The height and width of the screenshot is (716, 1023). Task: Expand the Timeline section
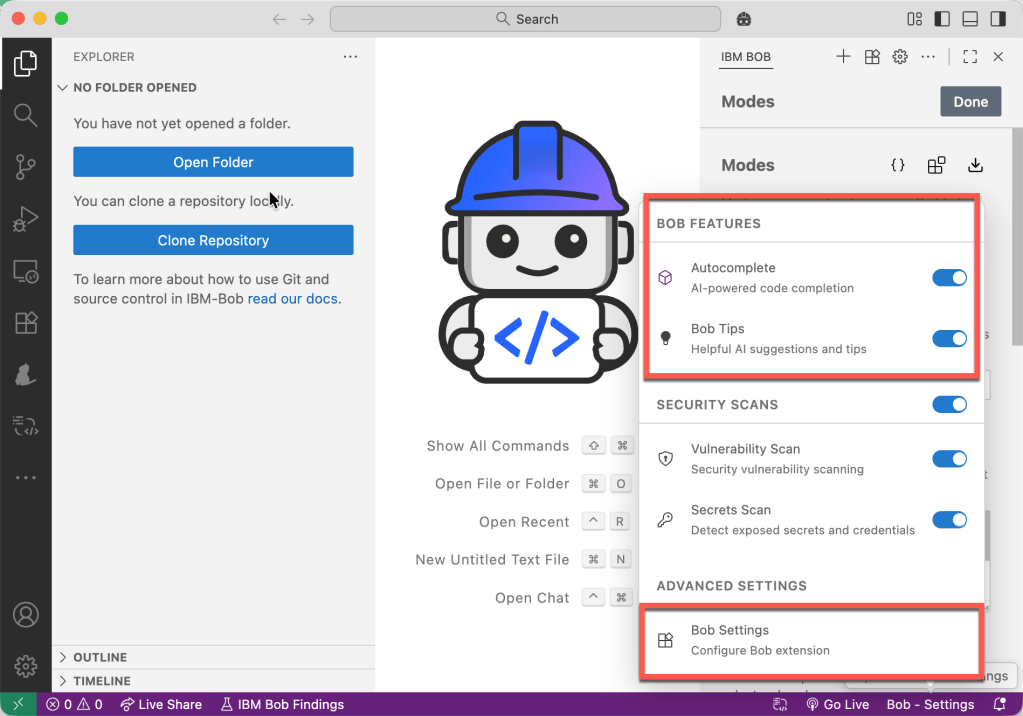tap(102, 681)
